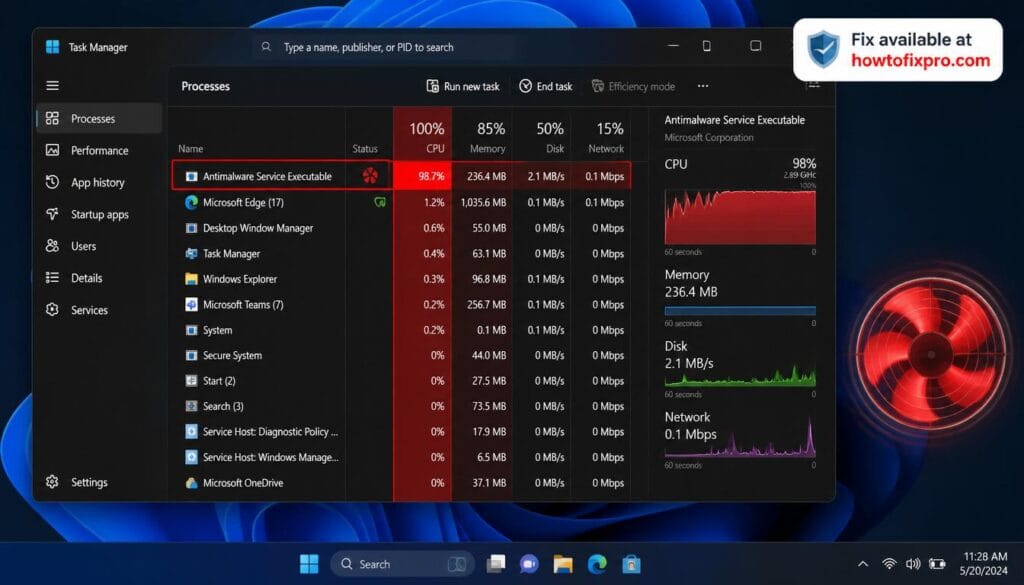Click the 98.7% CPU cell
Screen dimensions: 1024x585
pos(423,176)
